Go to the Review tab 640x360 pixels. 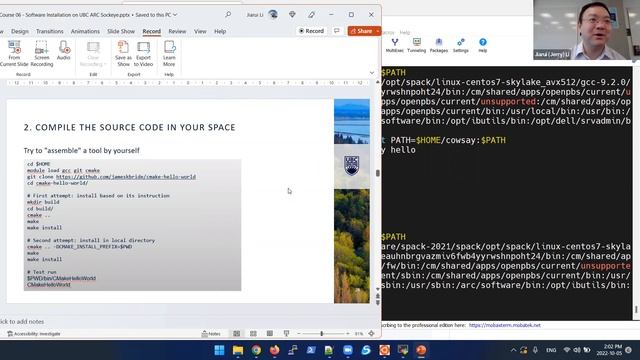coord(177,31)
